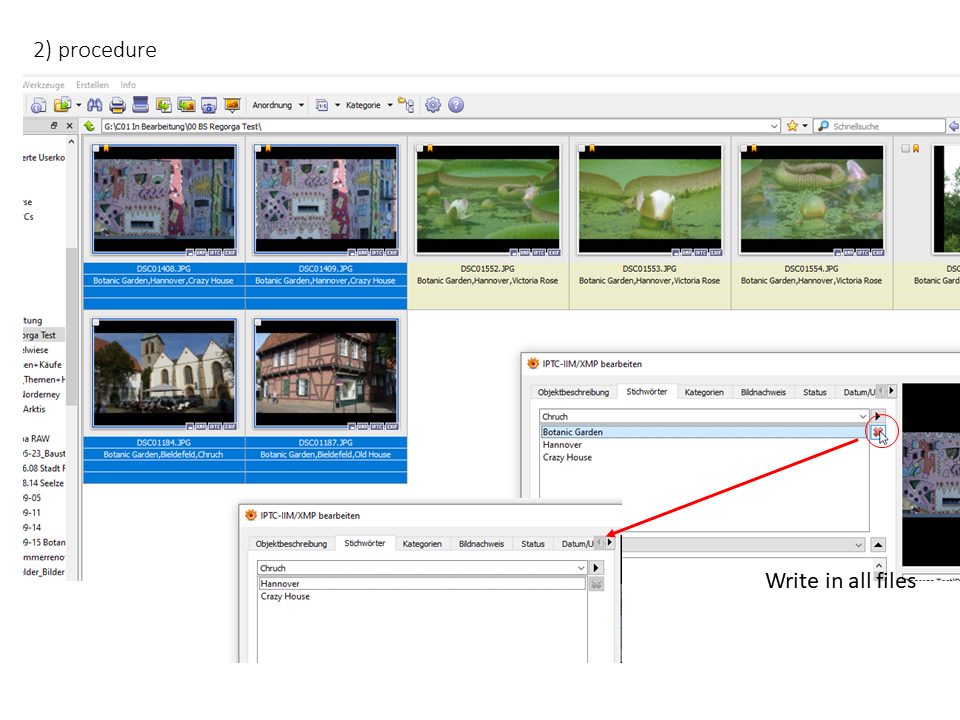Tick the checkbox on DSC01184.JPG thumbnail

(95, 323)
